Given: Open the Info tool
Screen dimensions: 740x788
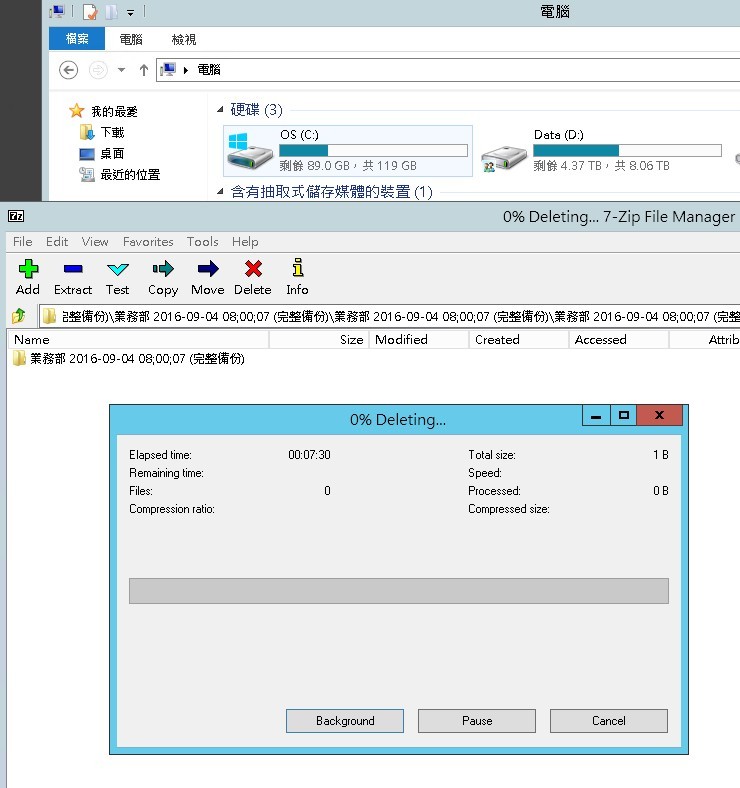Looking at the screenshot, I should pyautogui.click(x=298, y=268).
